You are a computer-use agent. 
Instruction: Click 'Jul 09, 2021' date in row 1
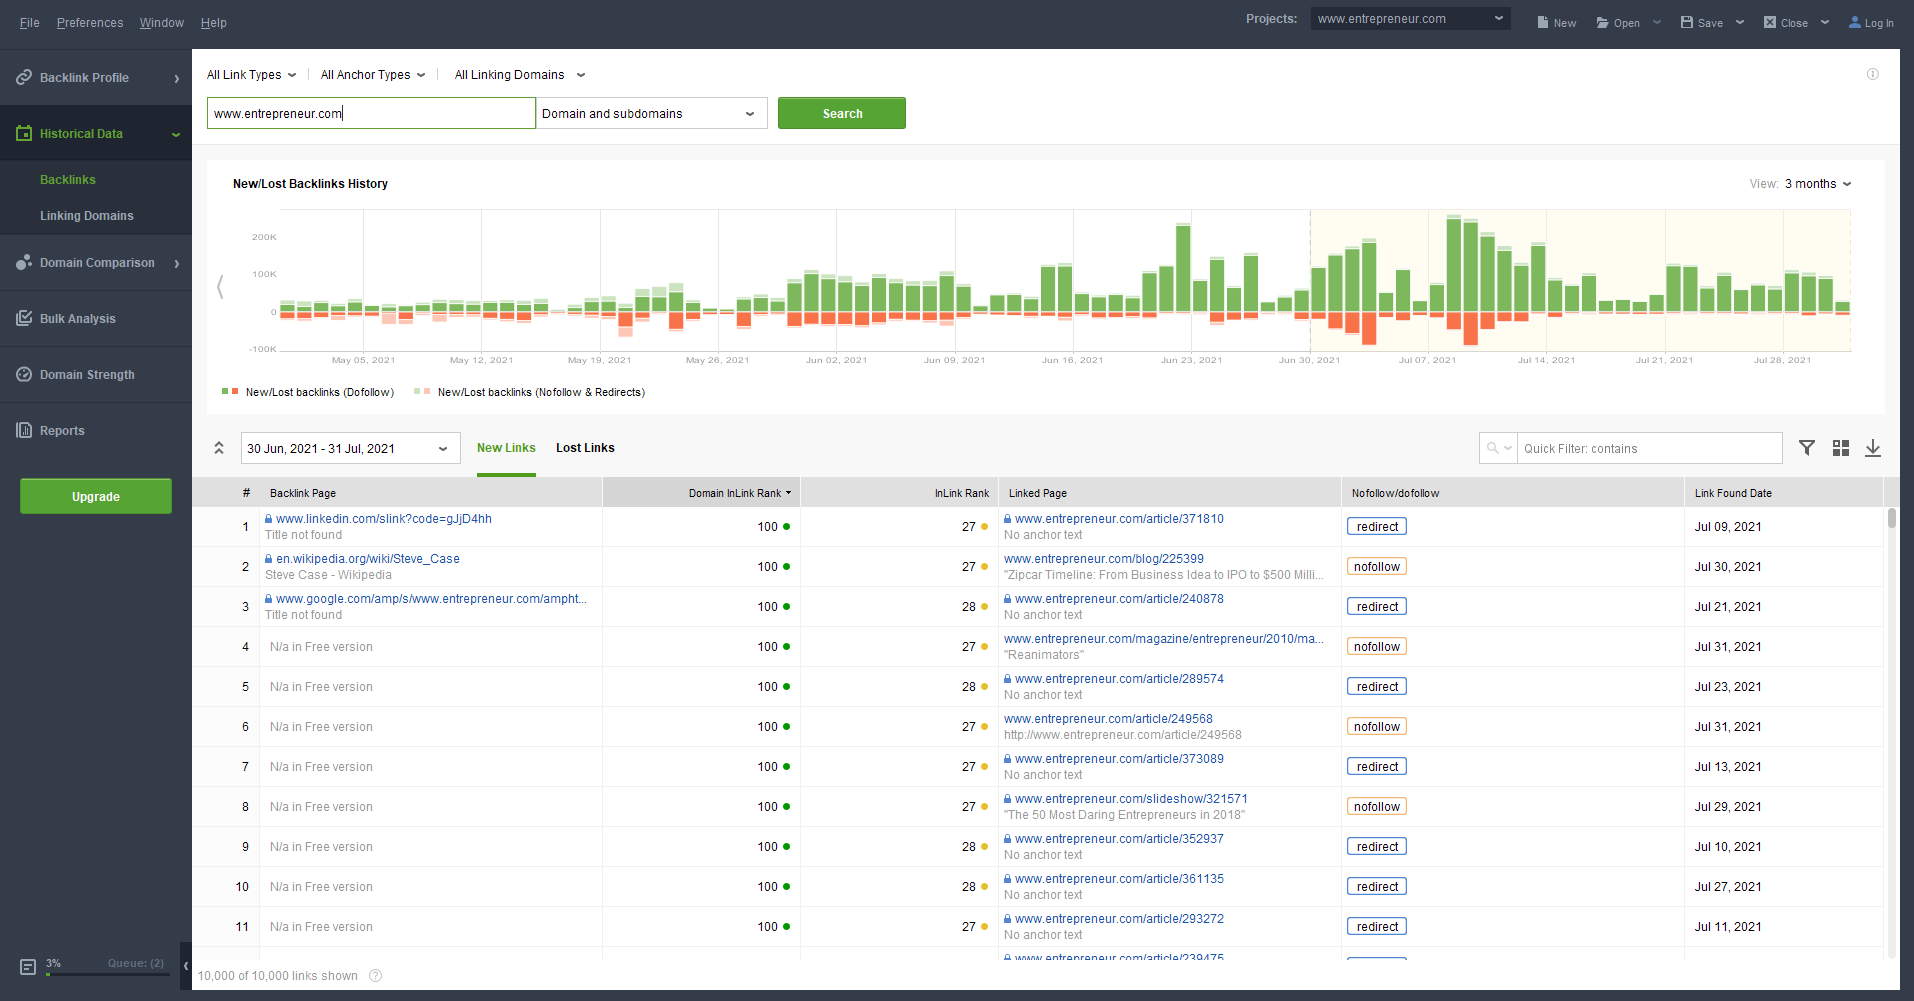point(1728,527)
